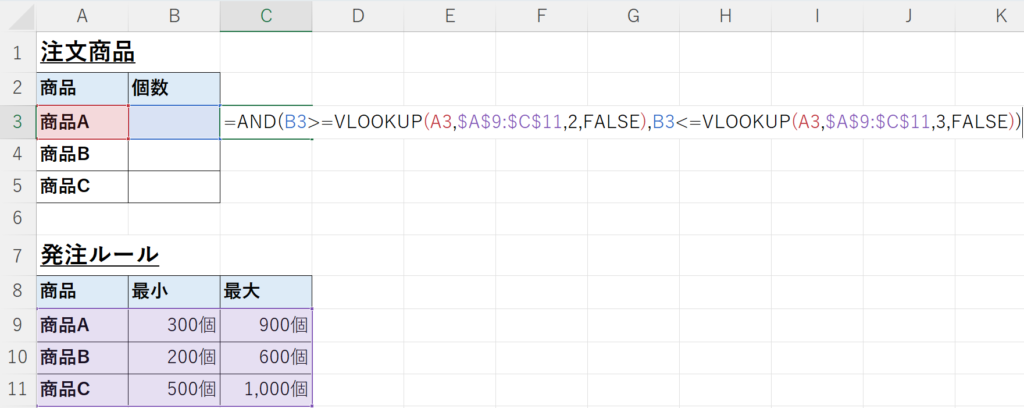Select row 9 header
The width and height of the screenshot is (1024, 408).
(x=18, y=324)
